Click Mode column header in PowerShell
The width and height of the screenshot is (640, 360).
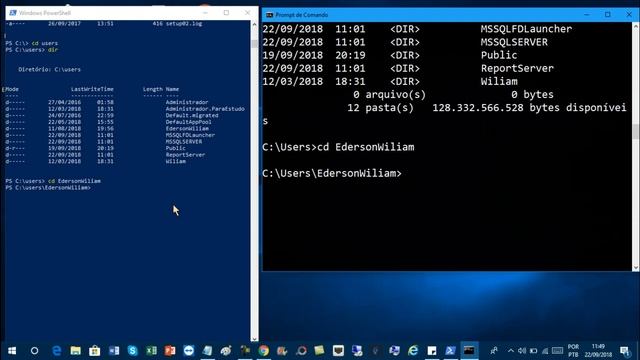12,89
